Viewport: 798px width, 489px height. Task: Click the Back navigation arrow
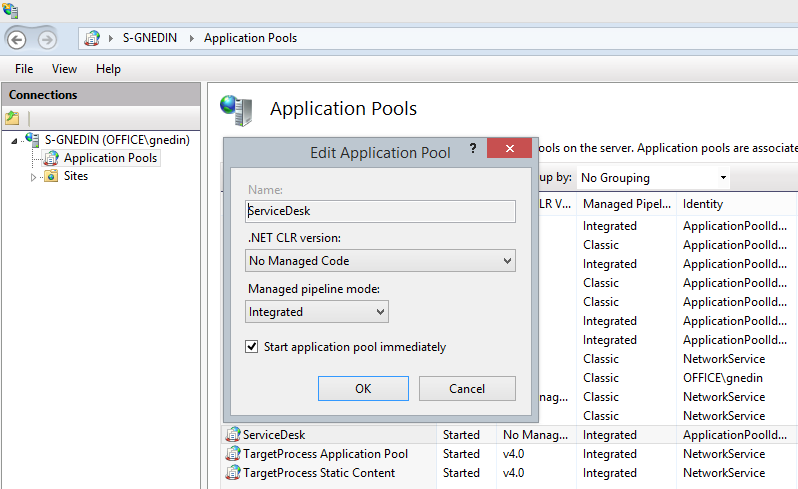coord(17,39)
